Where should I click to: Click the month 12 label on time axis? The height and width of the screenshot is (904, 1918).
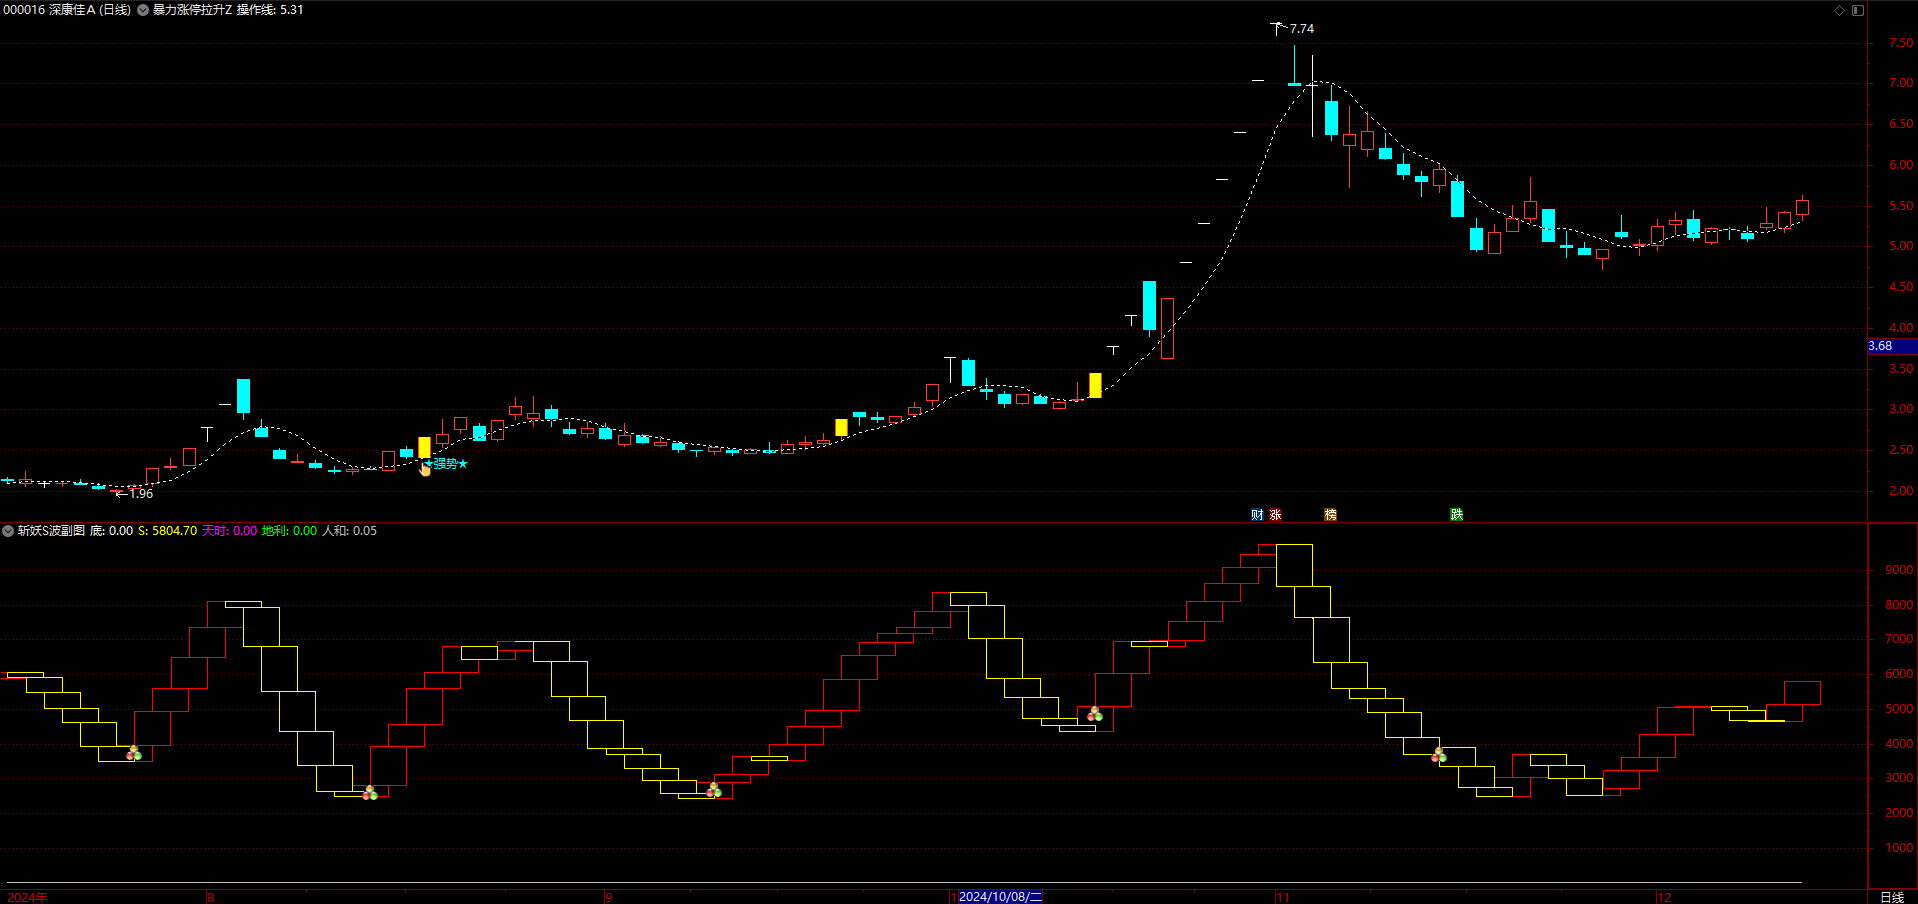[1664, 897]
